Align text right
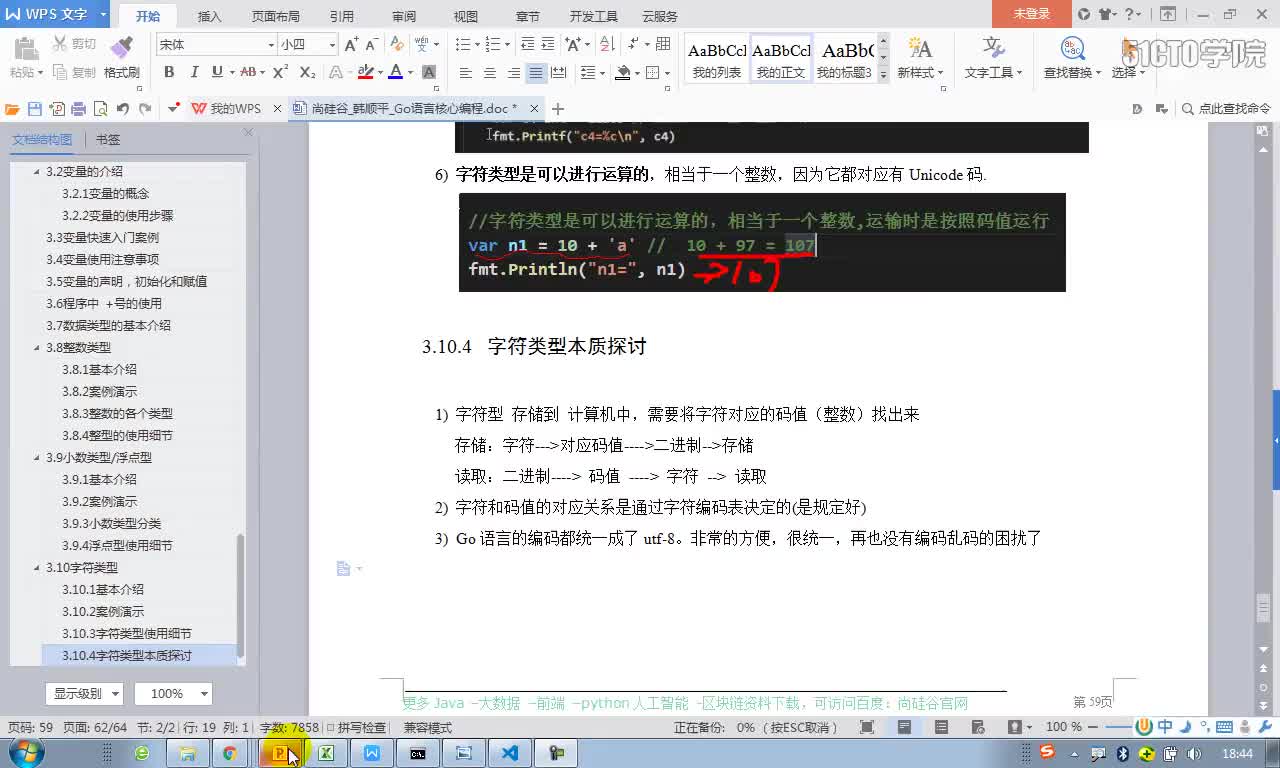Image resolution: width=1280 pixels, height=768 pixels. pos(513,73)
